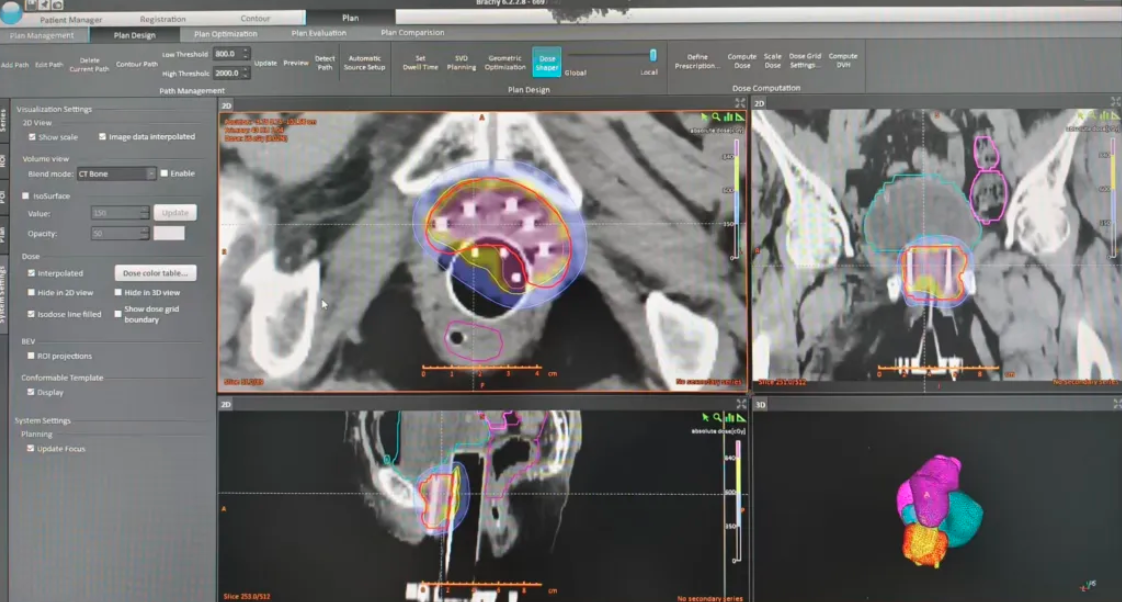
Task: Click Compute Dose
Action: coord(742,60)
